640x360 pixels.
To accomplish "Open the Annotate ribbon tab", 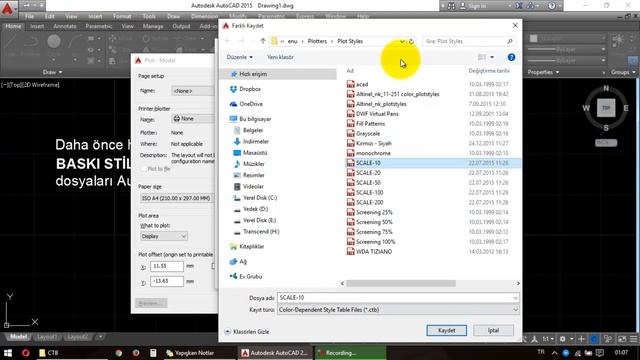I will pos(65,26).
